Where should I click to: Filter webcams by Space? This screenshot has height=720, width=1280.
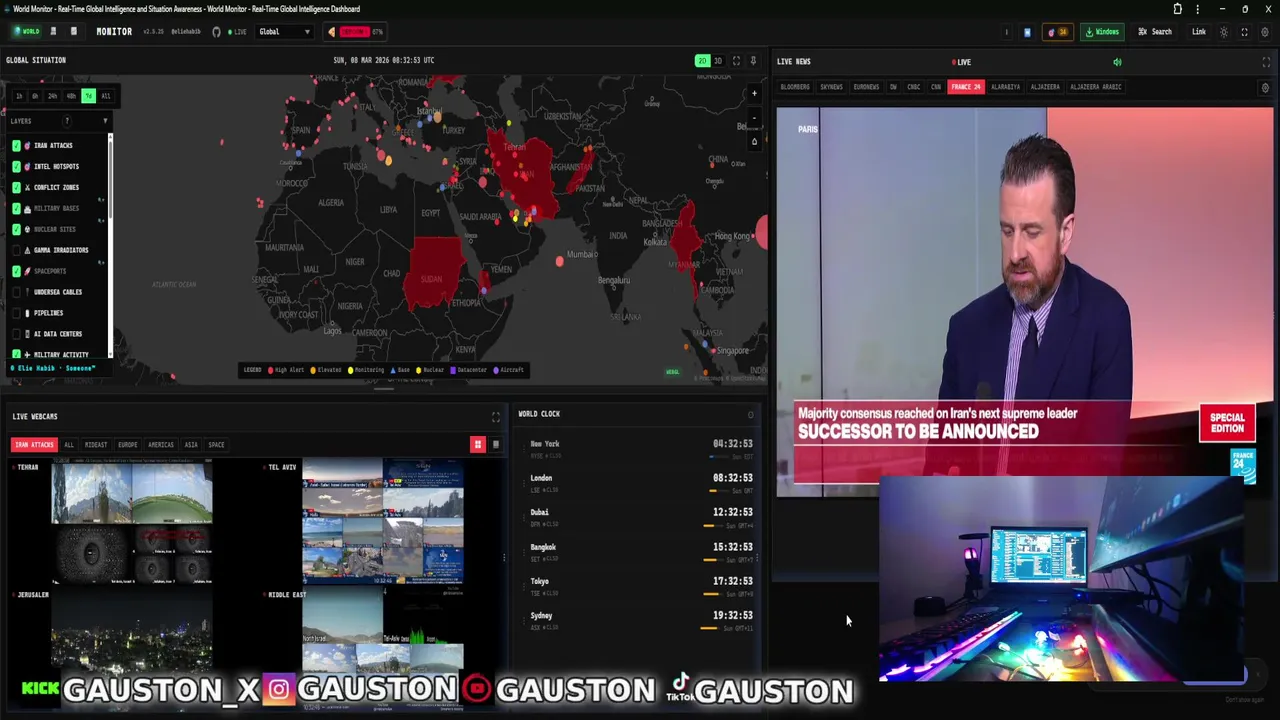tap(216, 445)
